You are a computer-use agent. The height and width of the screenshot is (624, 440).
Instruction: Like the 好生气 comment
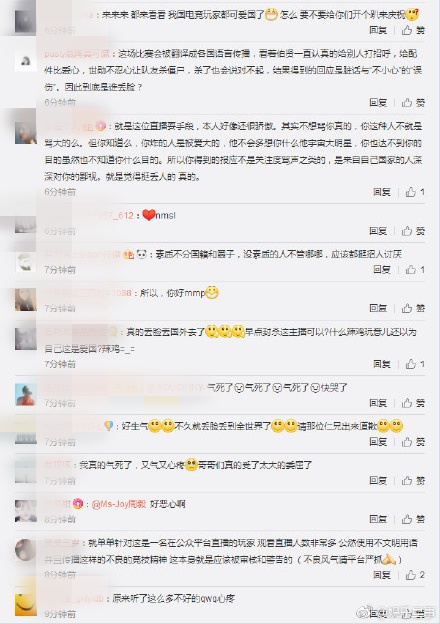(x=413, y=441)
